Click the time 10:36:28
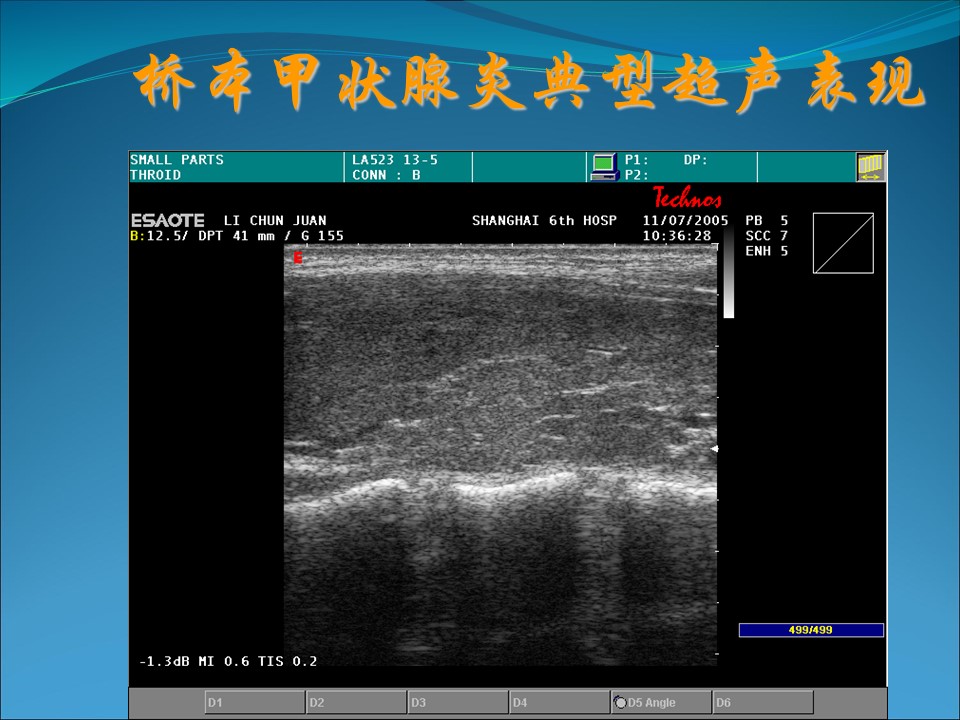960x720 pixels. 677,236
